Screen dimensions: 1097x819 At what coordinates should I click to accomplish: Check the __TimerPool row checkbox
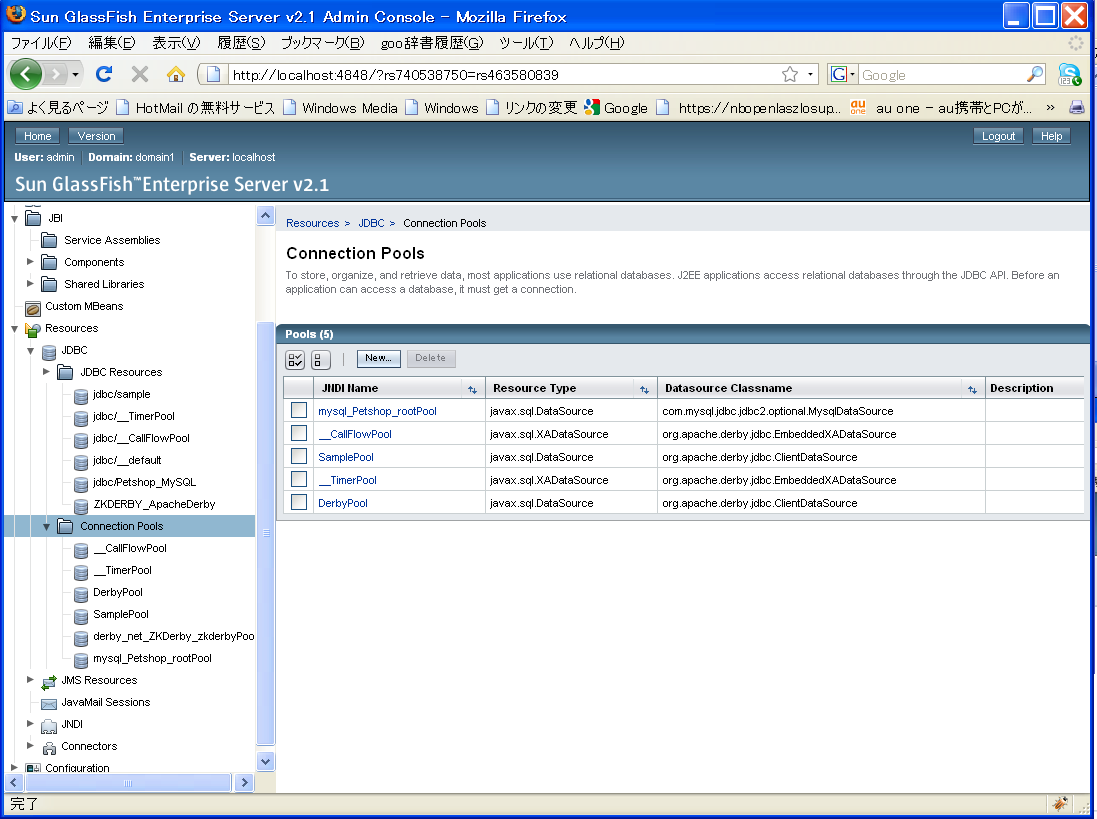299,480
